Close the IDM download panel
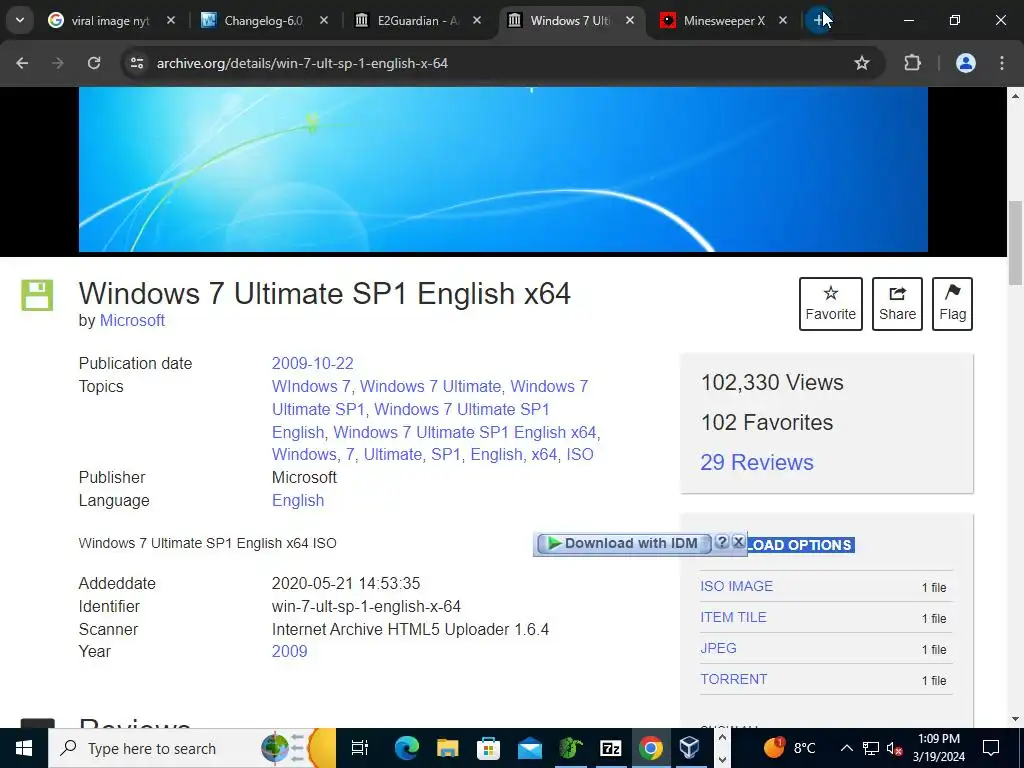 point(739,542)
